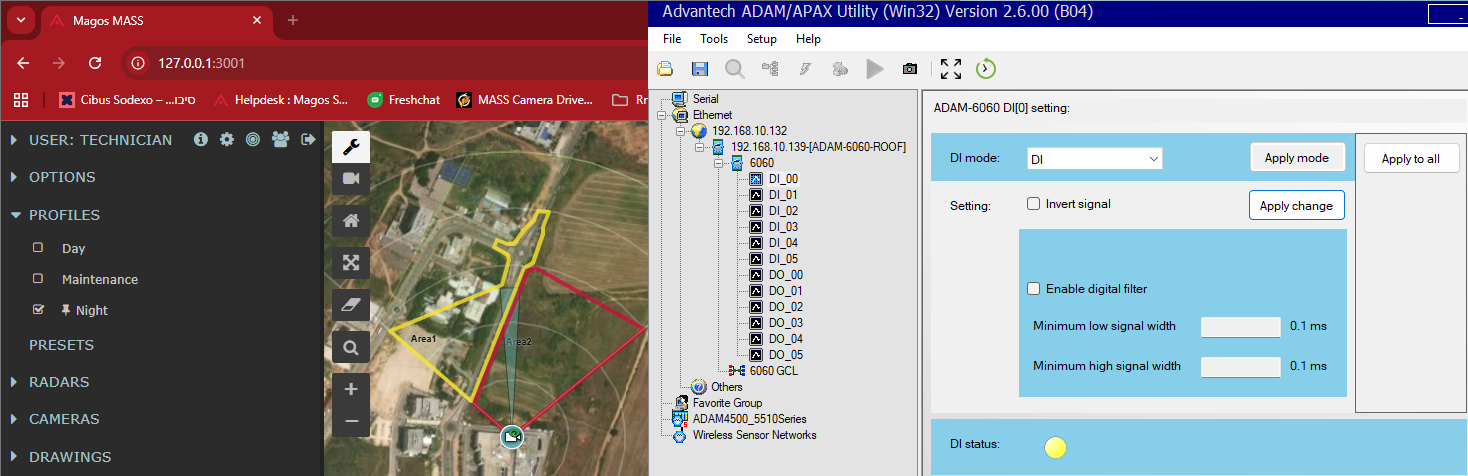Toggle fullscreen arrows button on the map toolbar
The height and width of the screenshot is (476, 1468).
coord(351,262)
